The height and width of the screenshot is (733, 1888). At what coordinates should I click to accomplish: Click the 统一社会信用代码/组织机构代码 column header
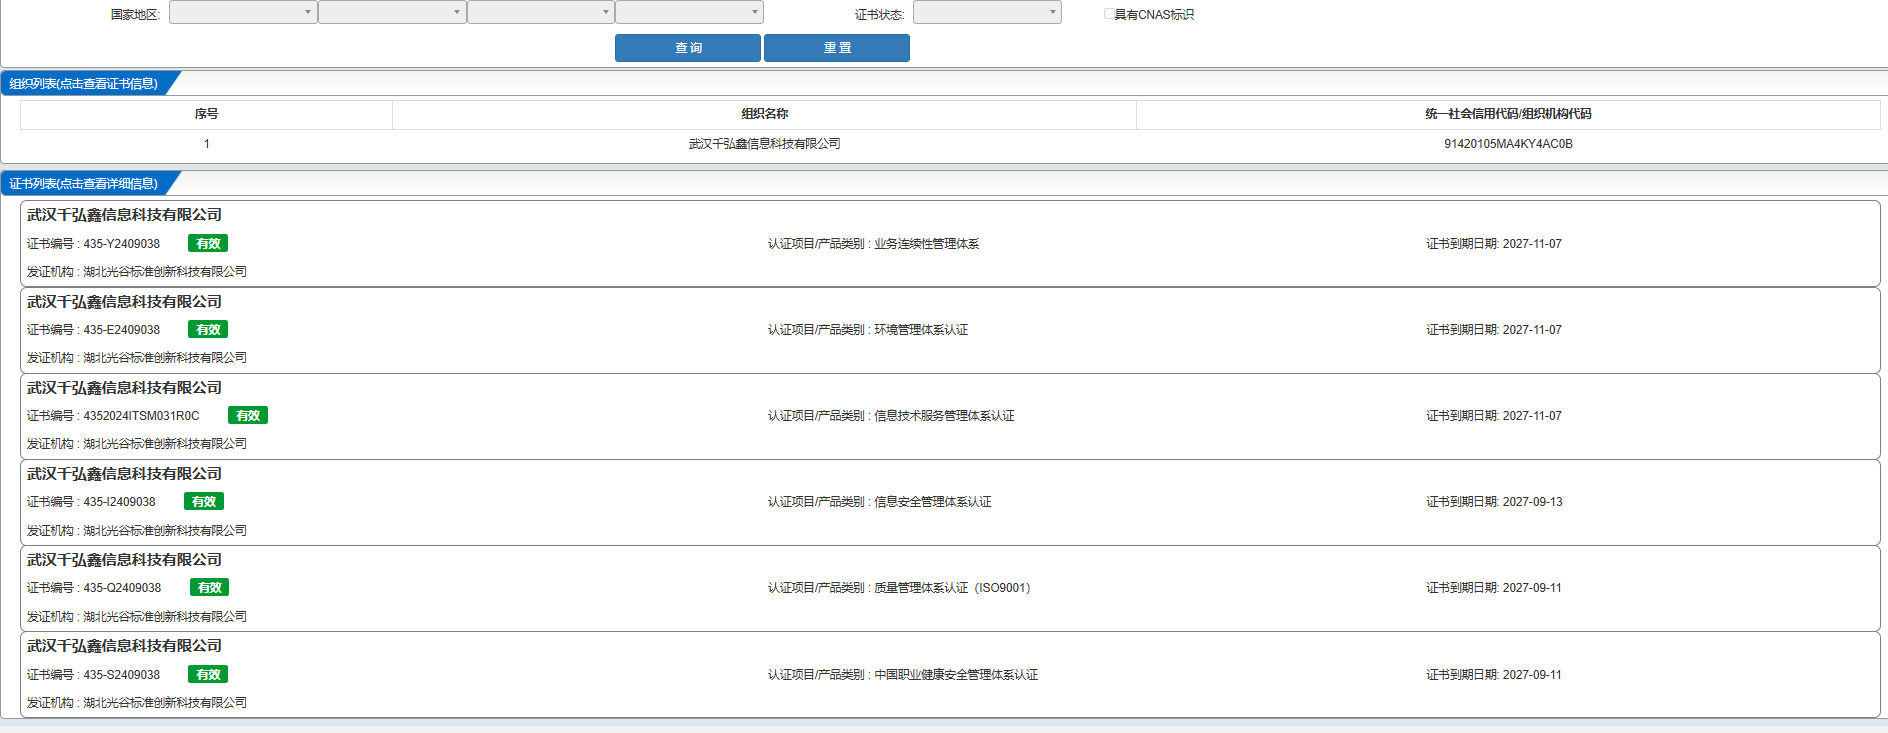point(1508,114)
